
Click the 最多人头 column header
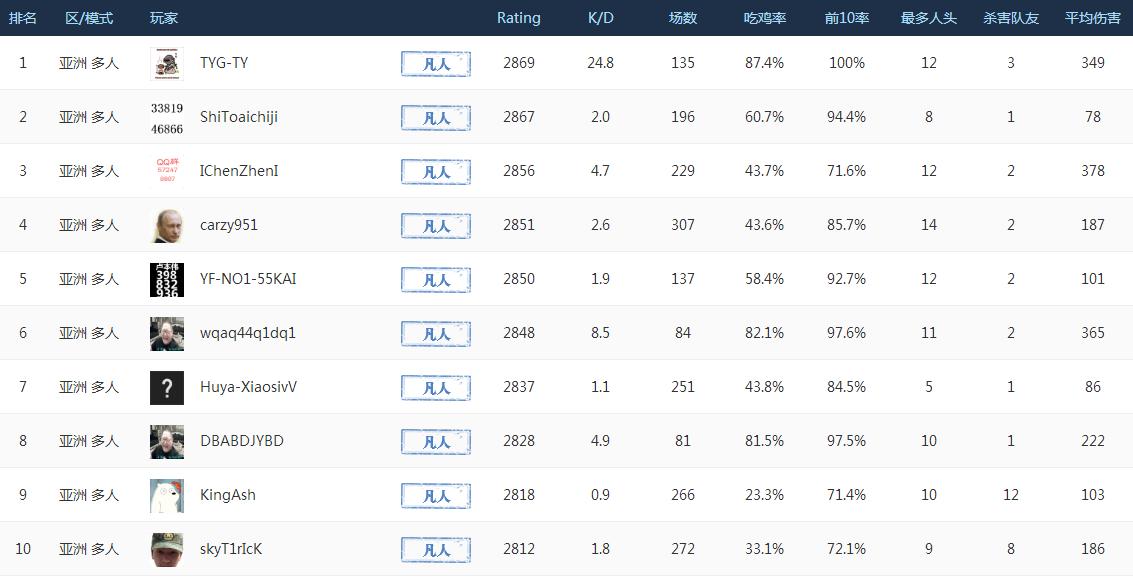coord(929,18)
